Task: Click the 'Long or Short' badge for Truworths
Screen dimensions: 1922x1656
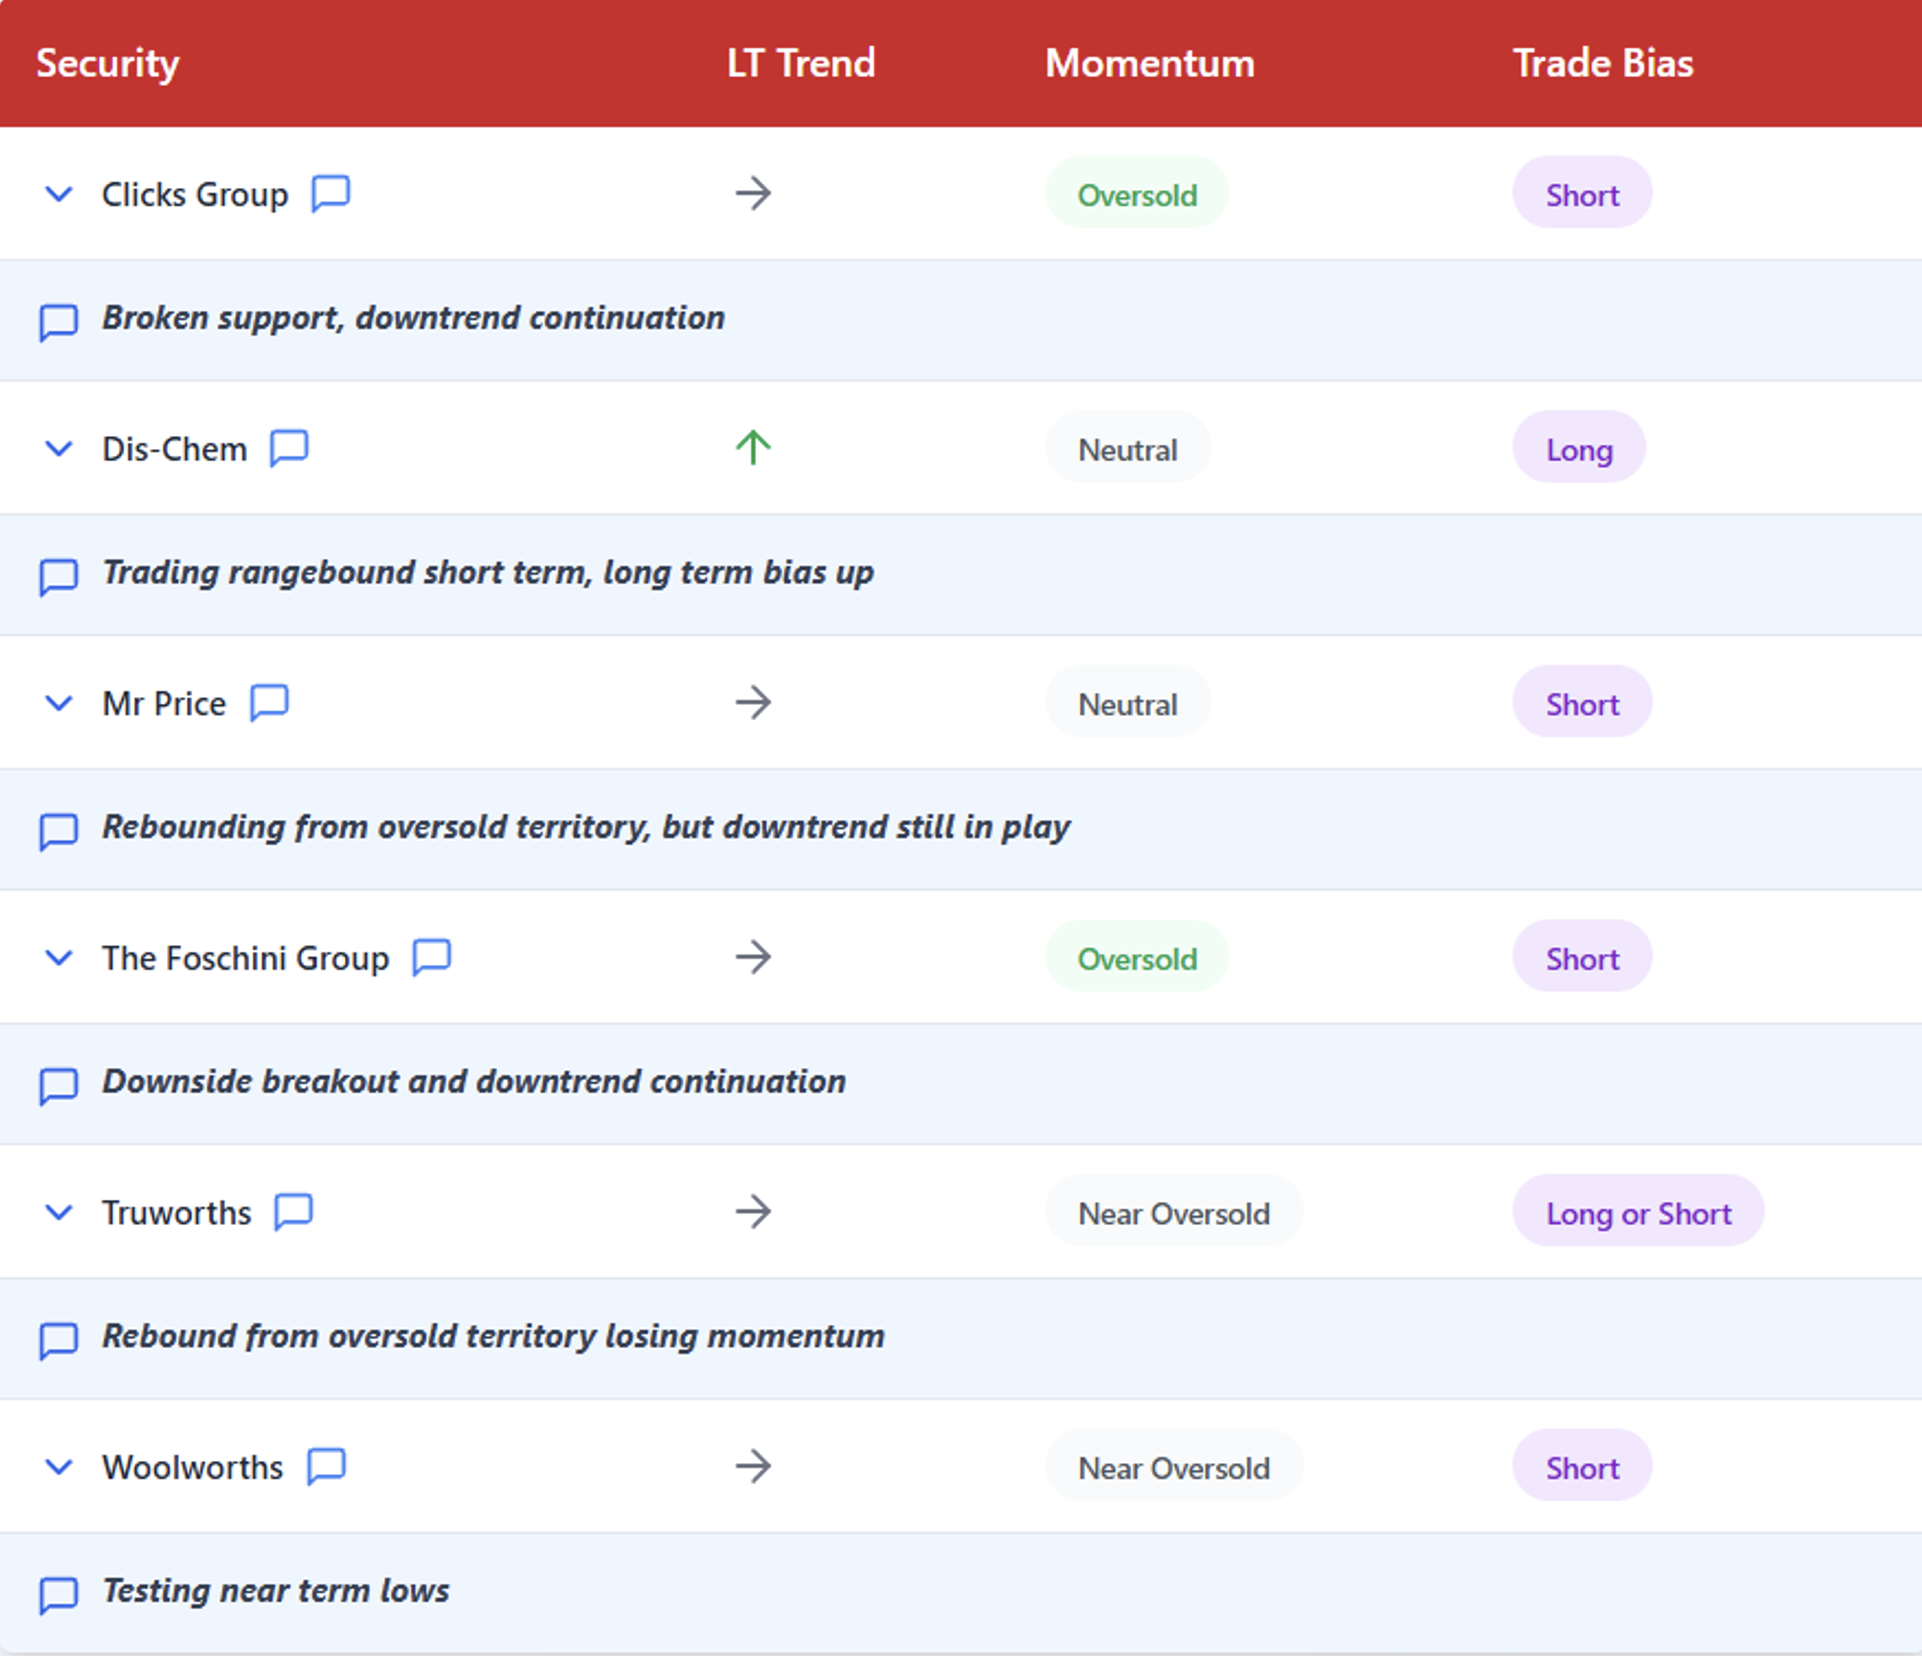Action: pyautogui.click(x=1638, y=1211)
